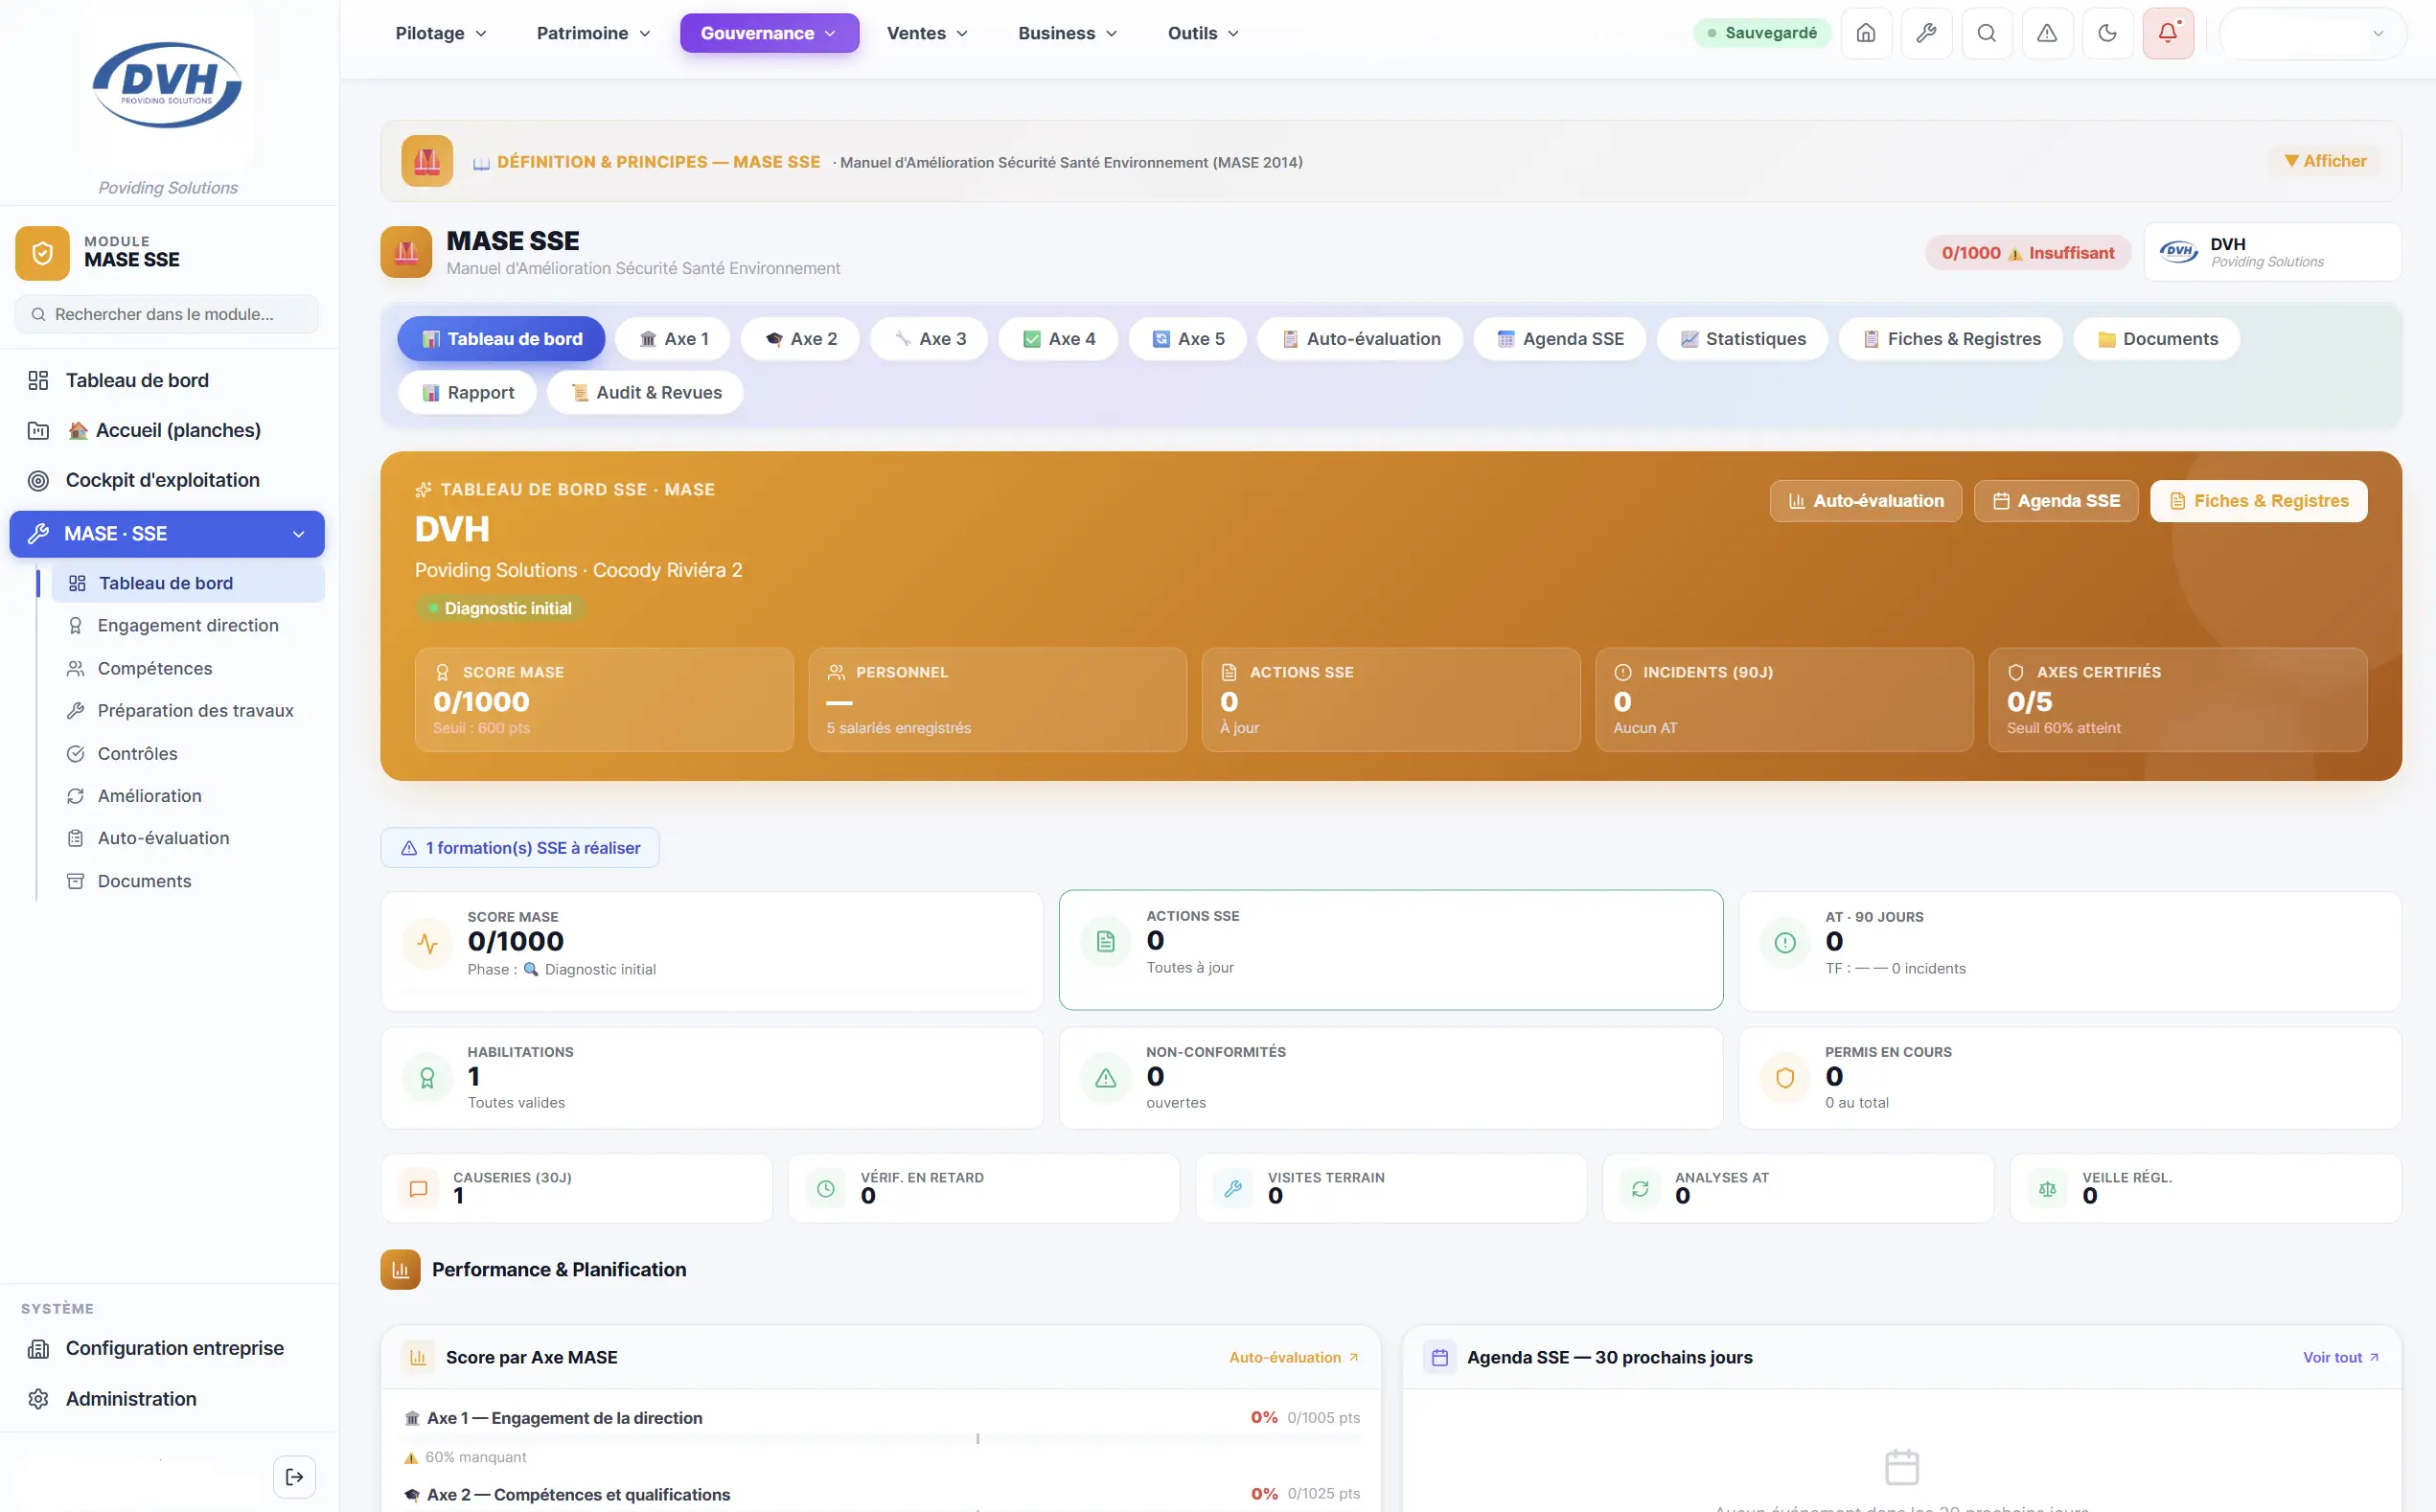Click the Performance & Planification chart icon
Screen dimensions: 2436x1512
tap(400, 1269)
